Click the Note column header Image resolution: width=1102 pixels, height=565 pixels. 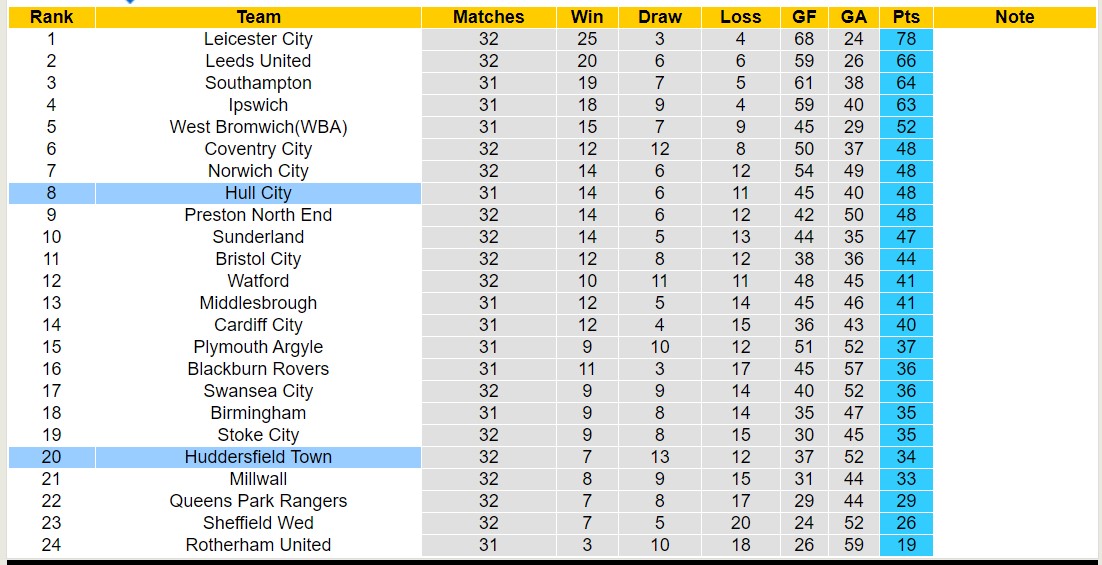coord(1015,17)
